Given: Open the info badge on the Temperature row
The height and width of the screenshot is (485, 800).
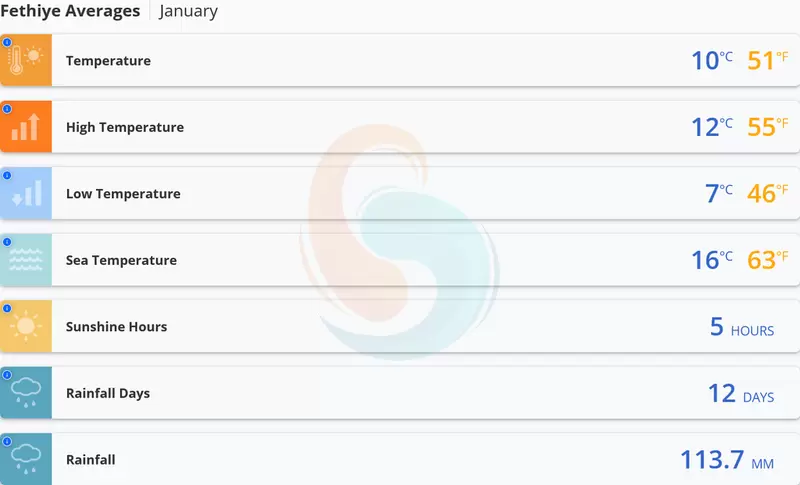Looking at the screenshot, I should (x=6, y=42).
